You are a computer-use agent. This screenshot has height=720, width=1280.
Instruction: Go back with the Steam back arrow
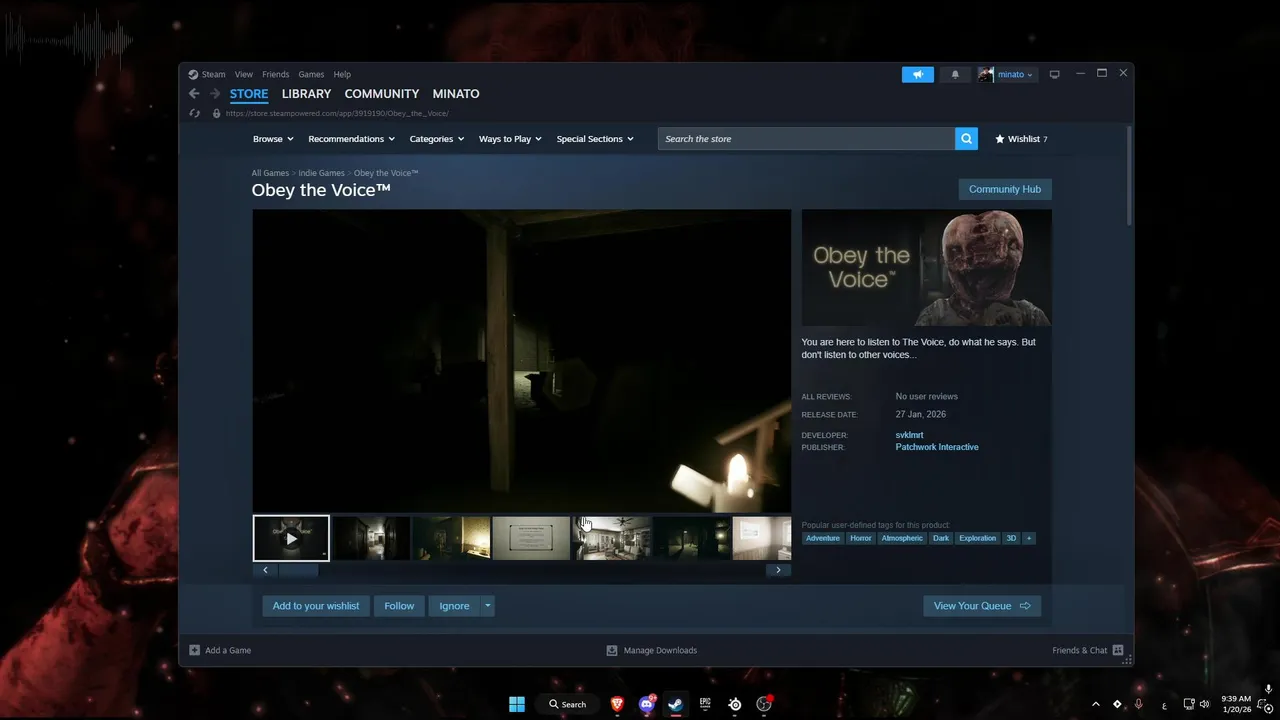(194, 94)
